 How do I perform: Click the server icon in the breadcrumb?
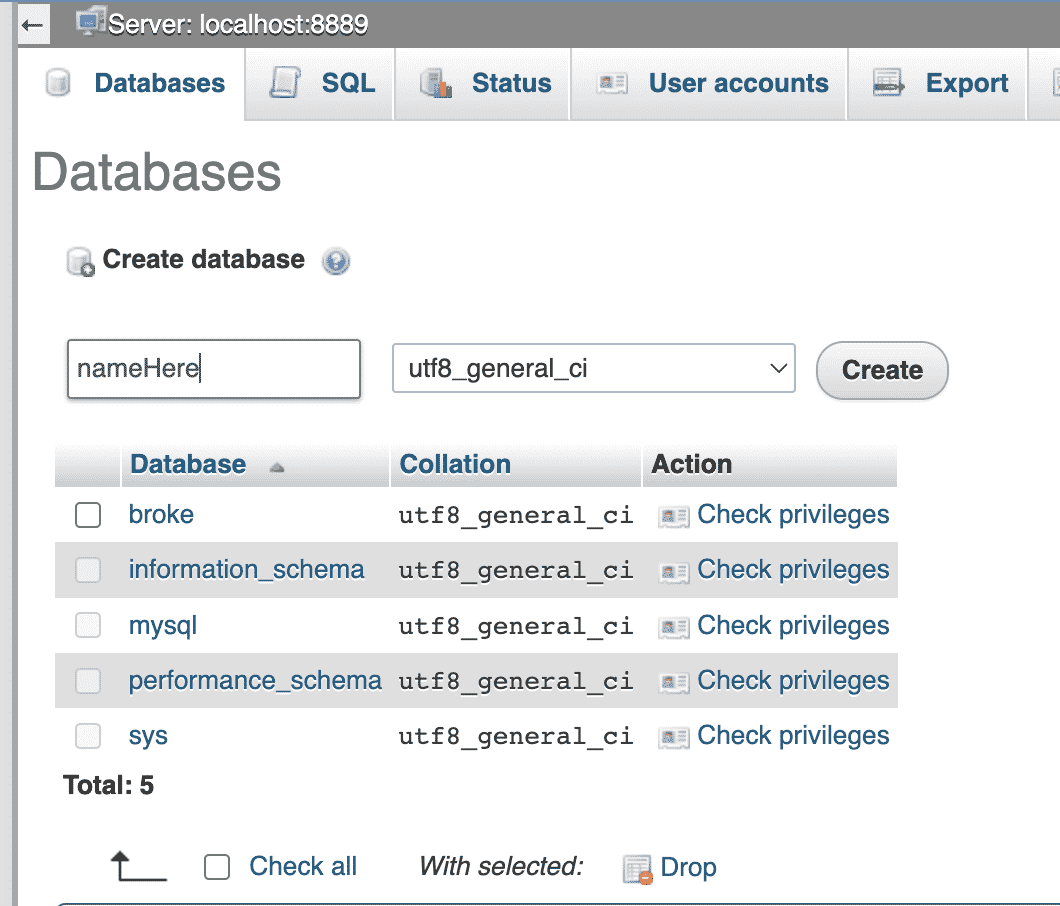click(92, 21)
